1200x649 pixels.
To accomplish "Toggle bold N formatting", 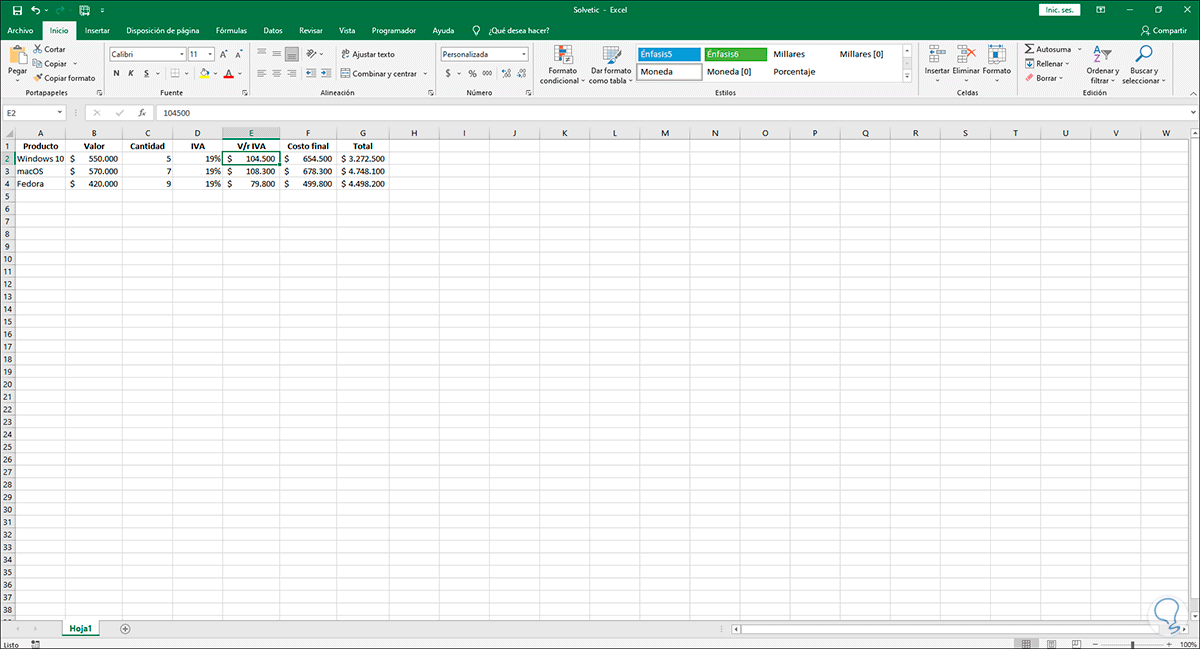I will pyautogui.click(x=116, y=73).
